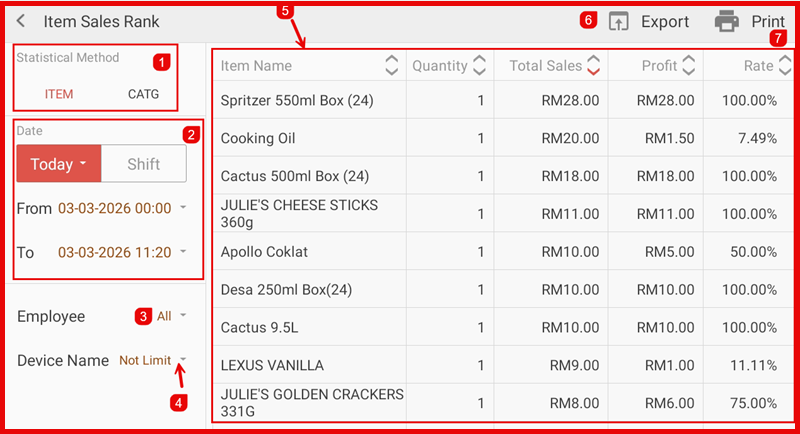Expand Device Name Not Limit dropdown
Viewport: 800px width, 434px height.
pos(152,360)
